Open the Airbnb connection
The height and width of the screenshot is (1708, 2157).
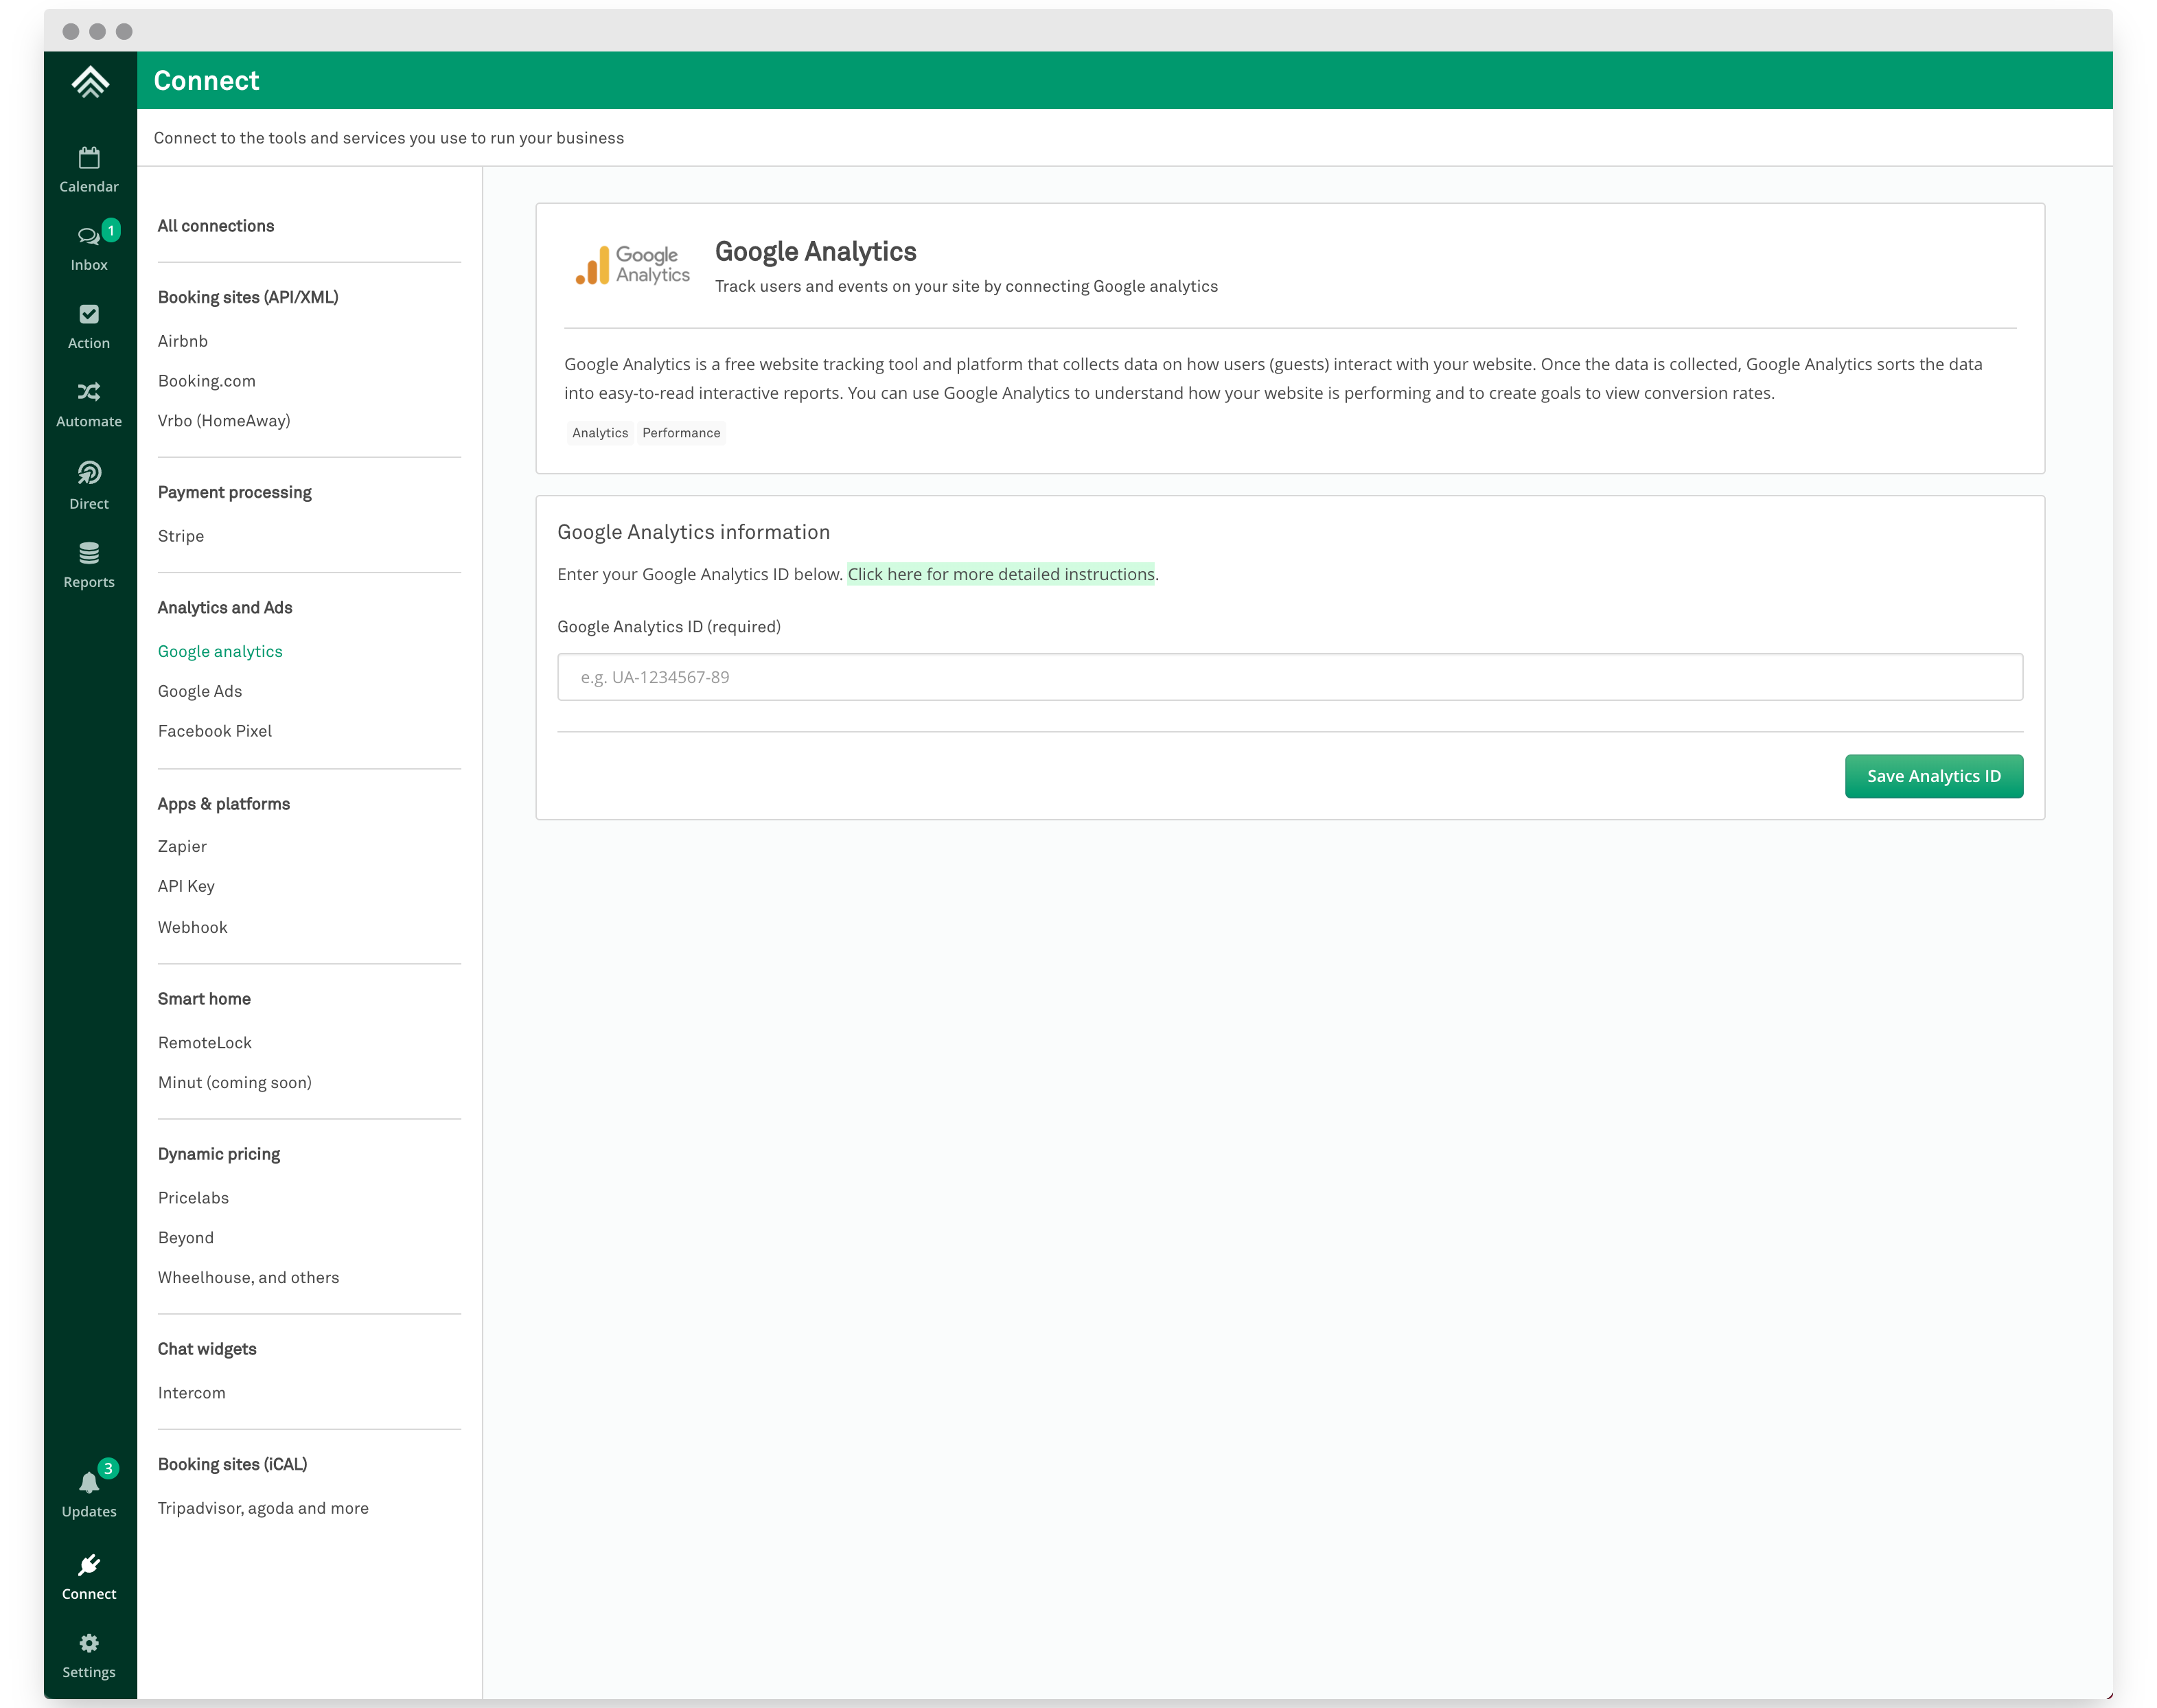pyautogui.click(x=183, y=341)
